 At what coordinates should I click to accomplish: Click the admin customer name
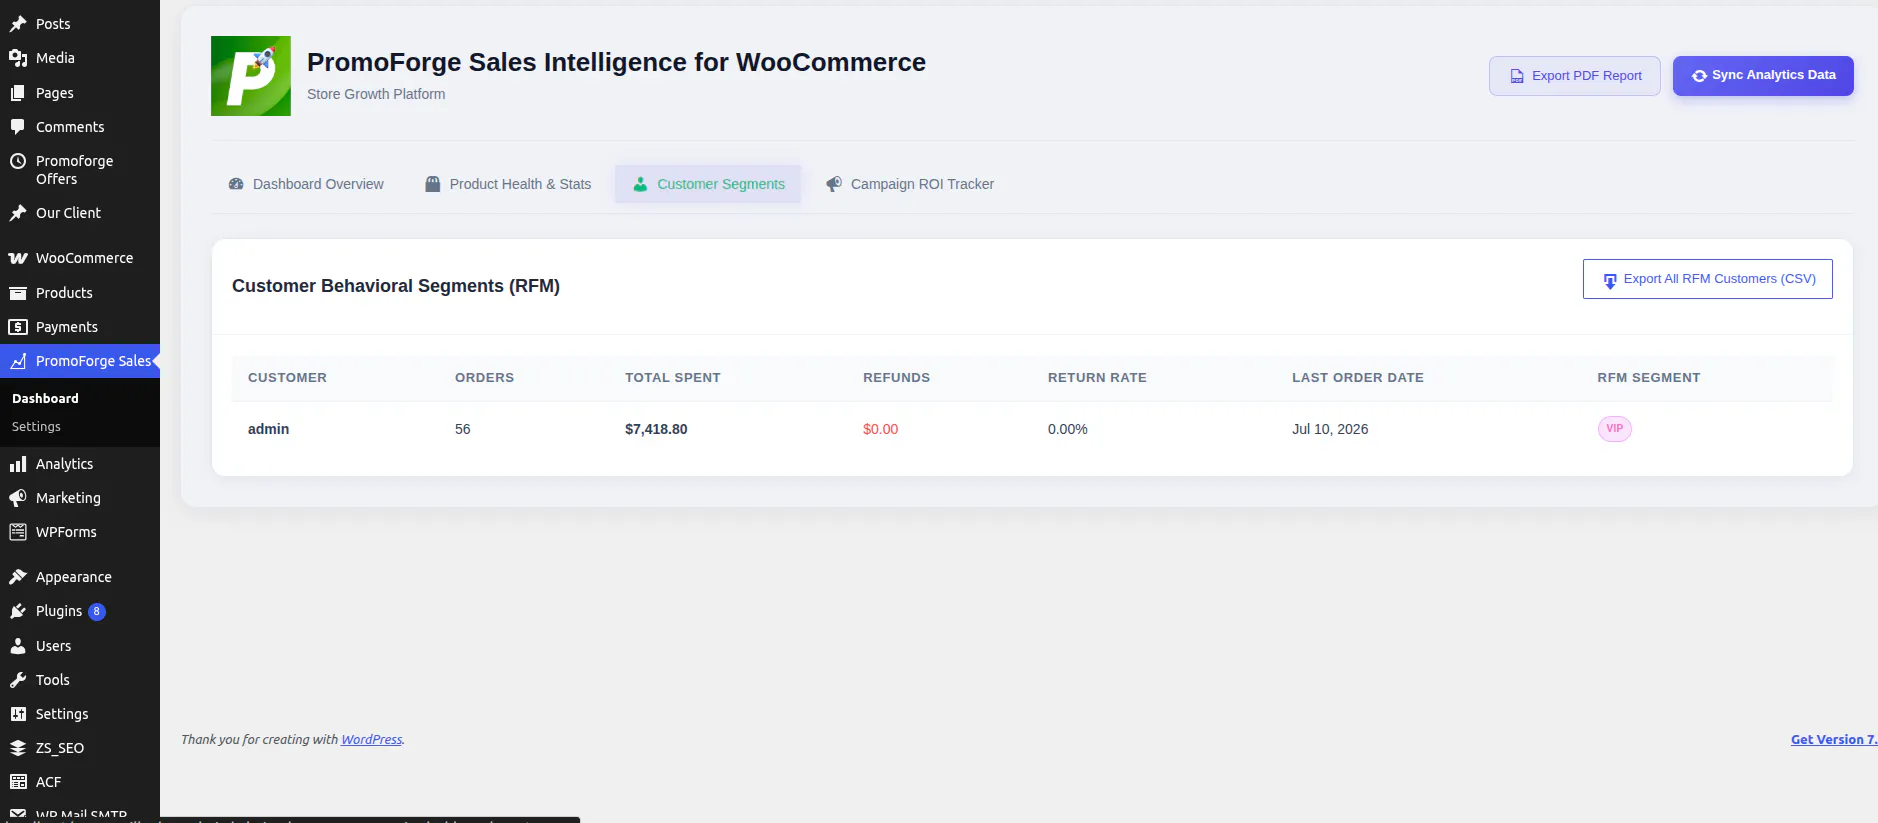tap(268, 429)
